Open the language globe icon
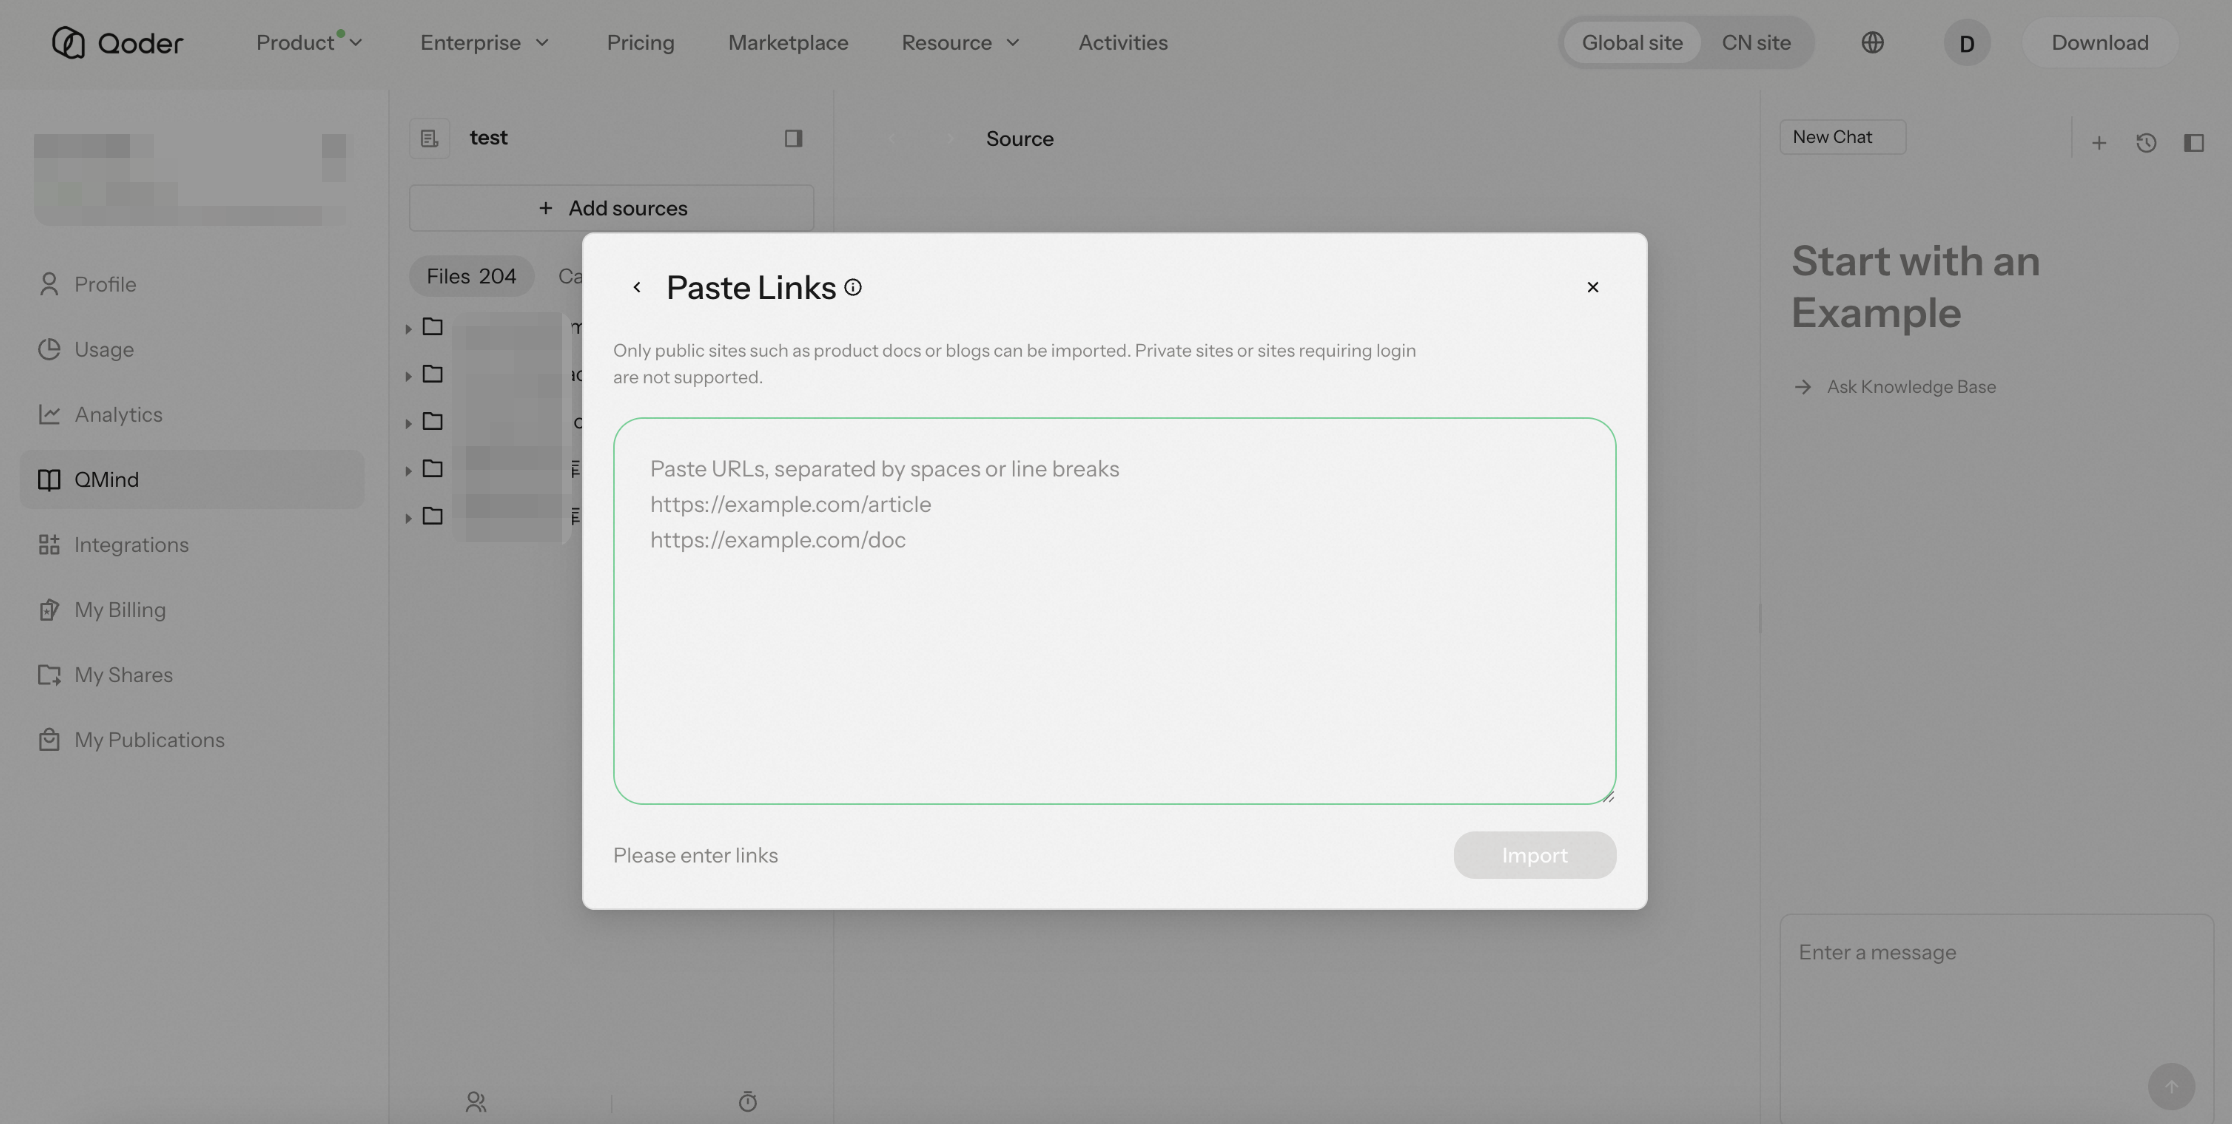 click(1873, 42)
